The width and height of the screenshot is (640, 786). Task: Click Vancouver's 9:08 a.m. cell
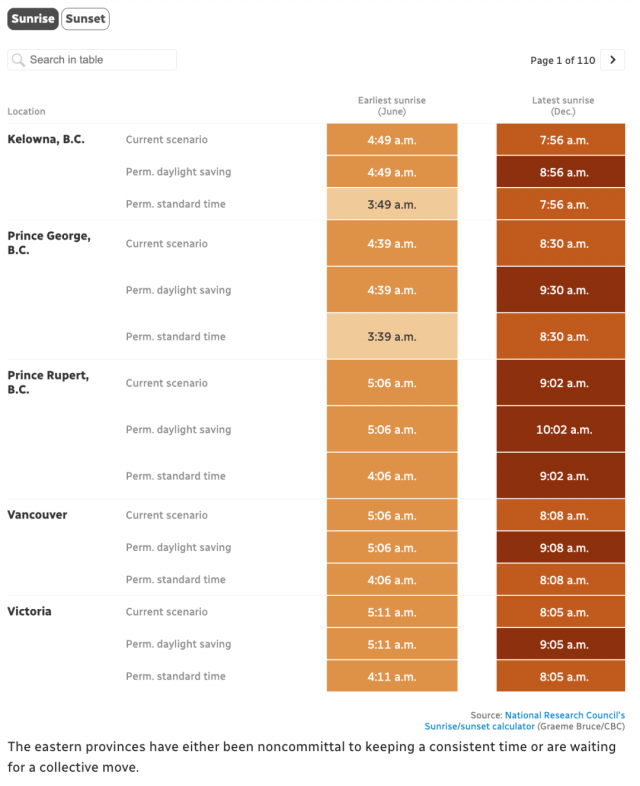(x=561, y=547)
